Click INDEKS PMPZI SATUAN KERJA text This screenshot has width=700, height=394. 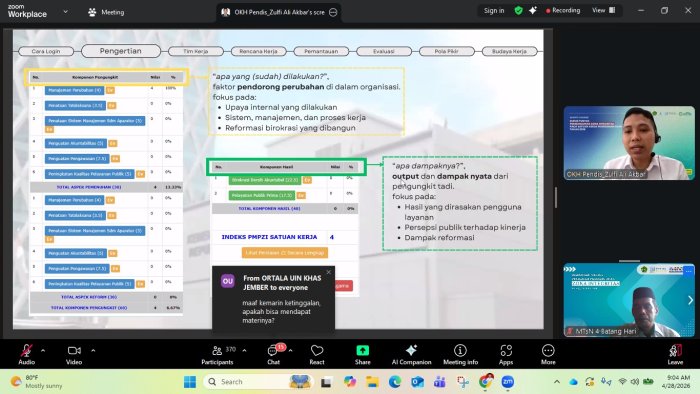[x=269, y=237]
